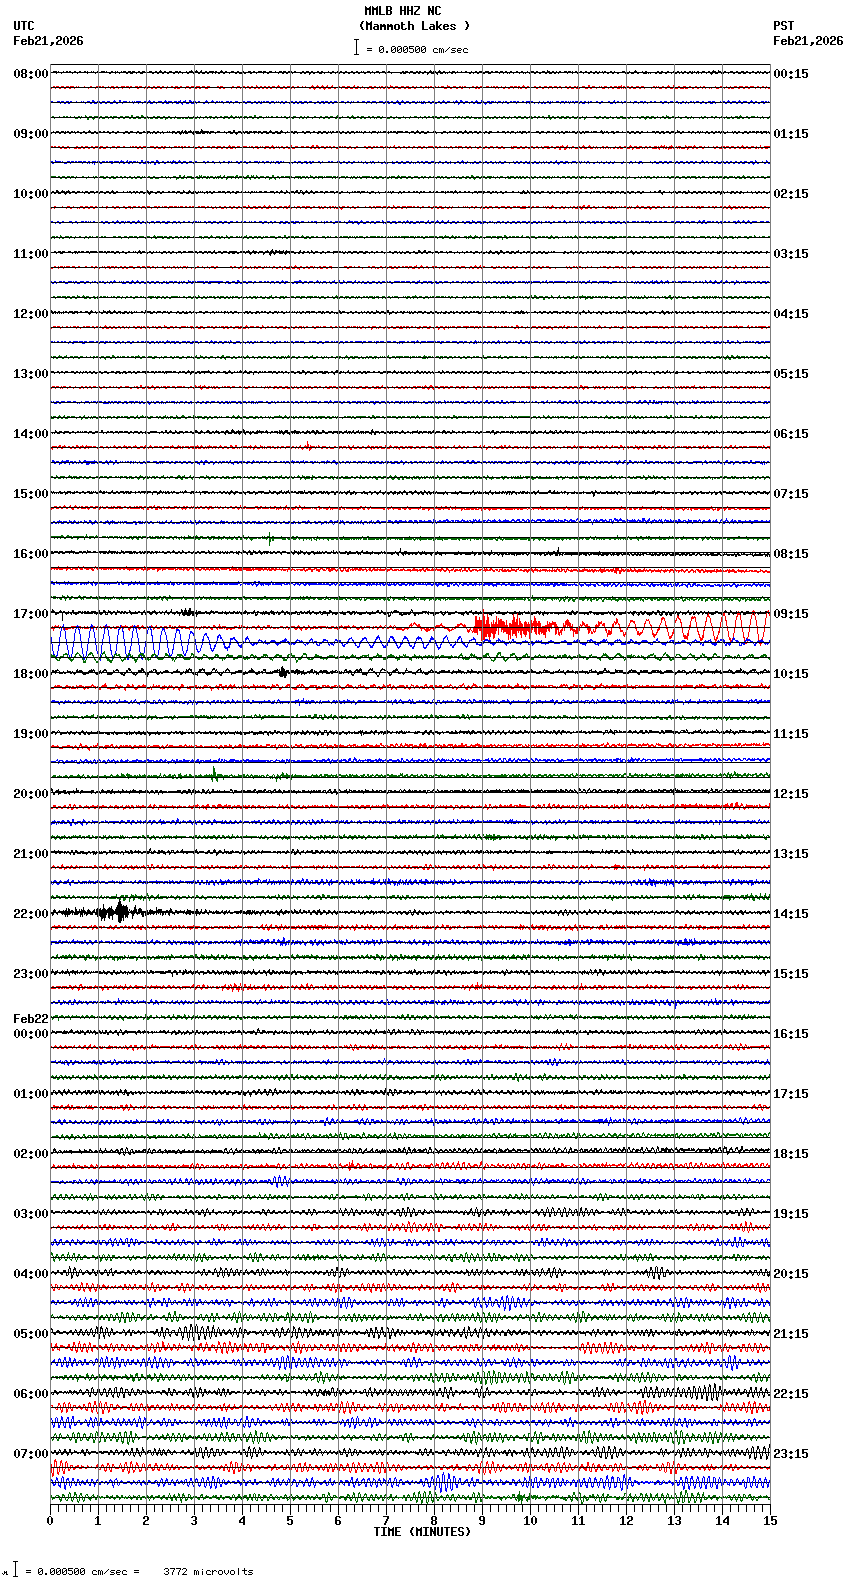Image resolution: width=850 pixels, height=1584 pixels.
Task: Select the 18:00 UTC row label
Action: point(31,674)
